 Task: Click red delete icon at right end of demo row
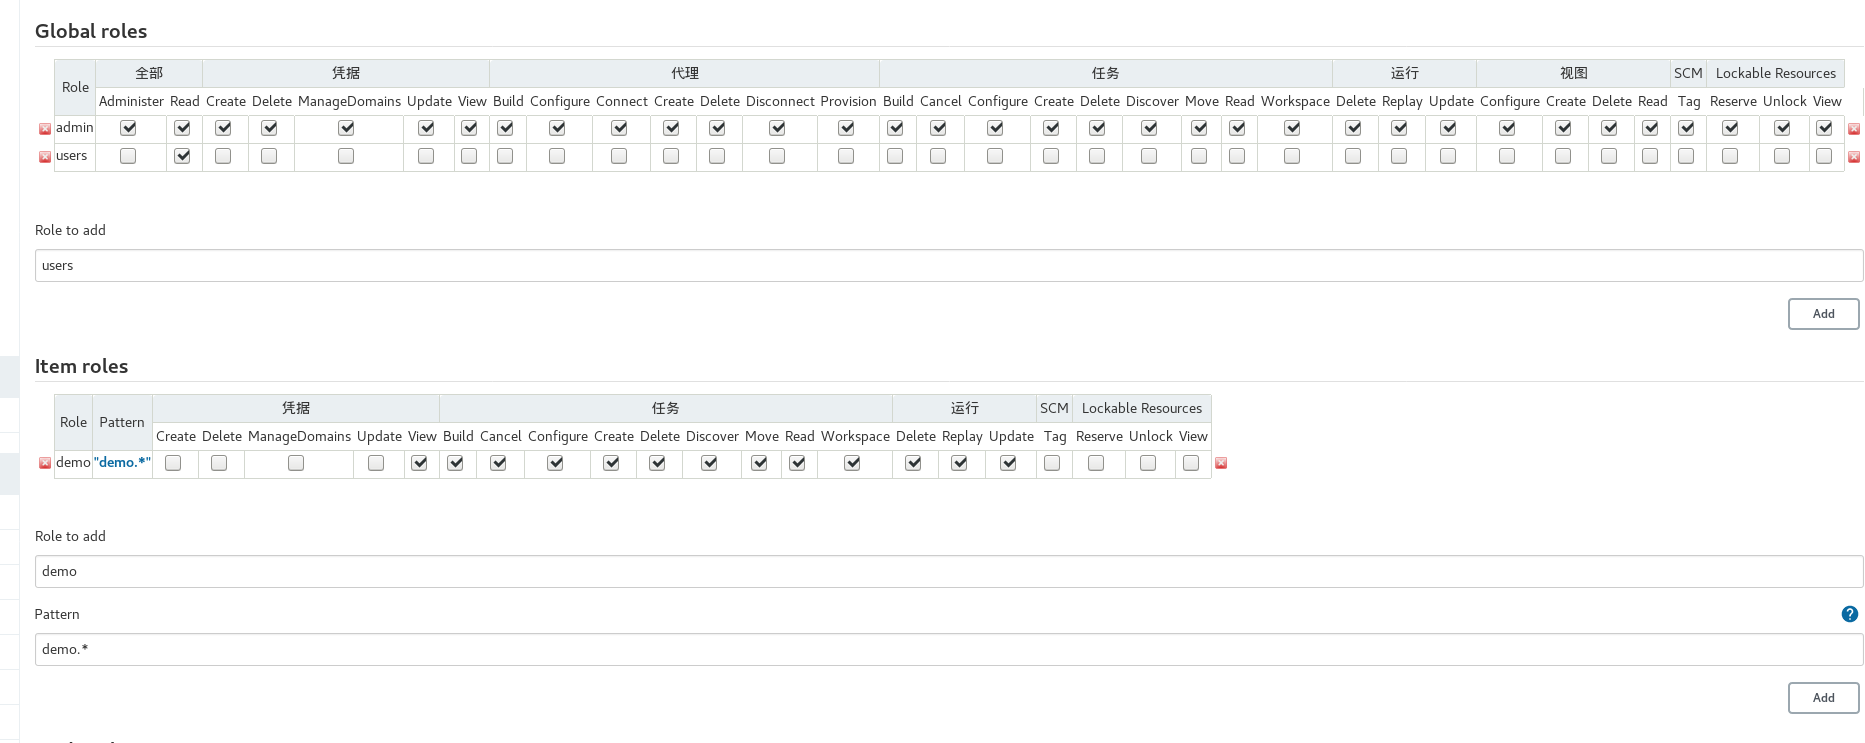click(x=1221, y=463)
